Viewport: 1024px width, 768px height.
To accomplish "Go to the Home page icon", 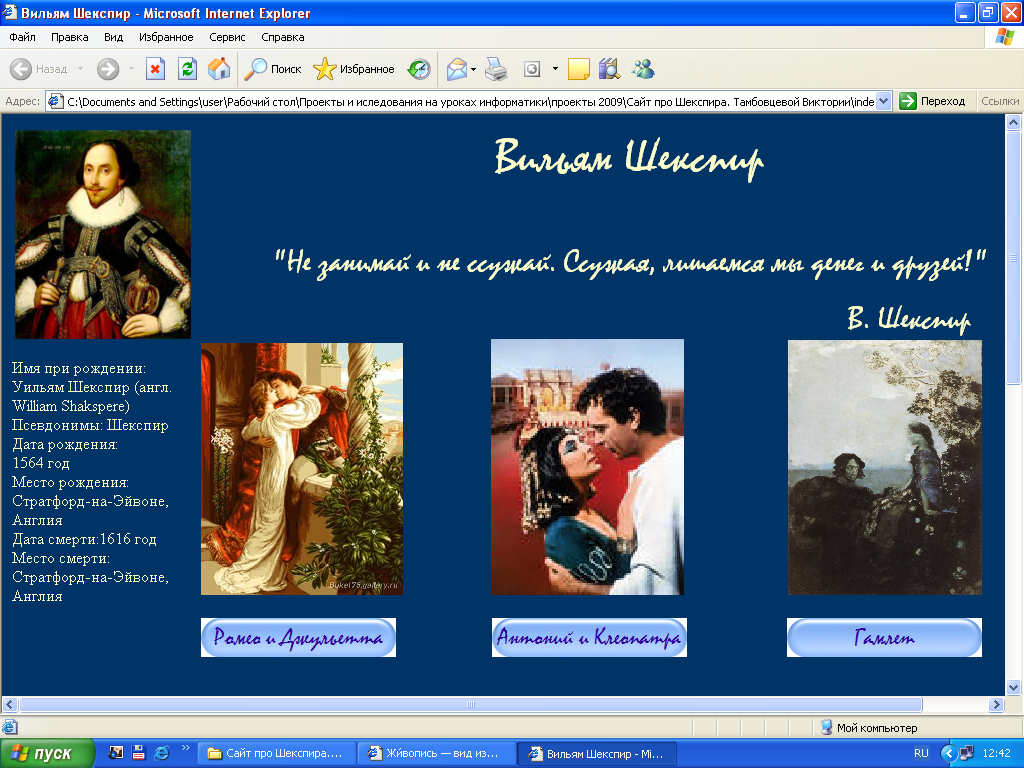I will (219, 69).
